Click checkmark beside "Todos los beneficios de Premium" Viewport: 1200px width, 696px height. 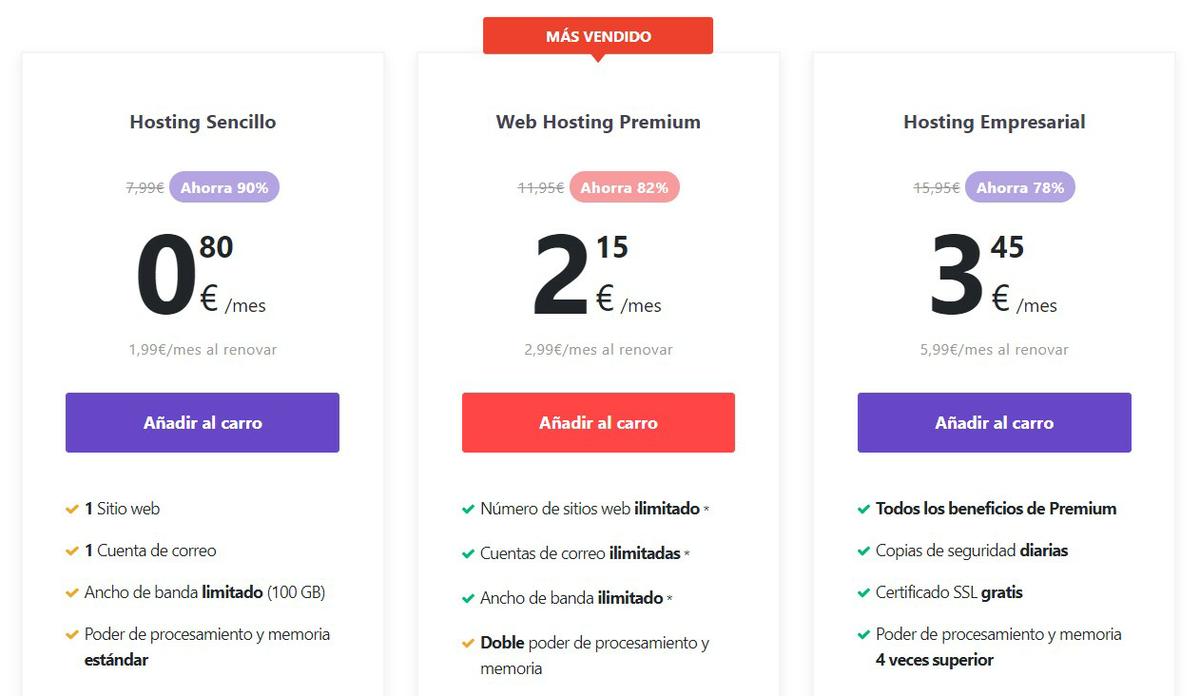[864, 509]
